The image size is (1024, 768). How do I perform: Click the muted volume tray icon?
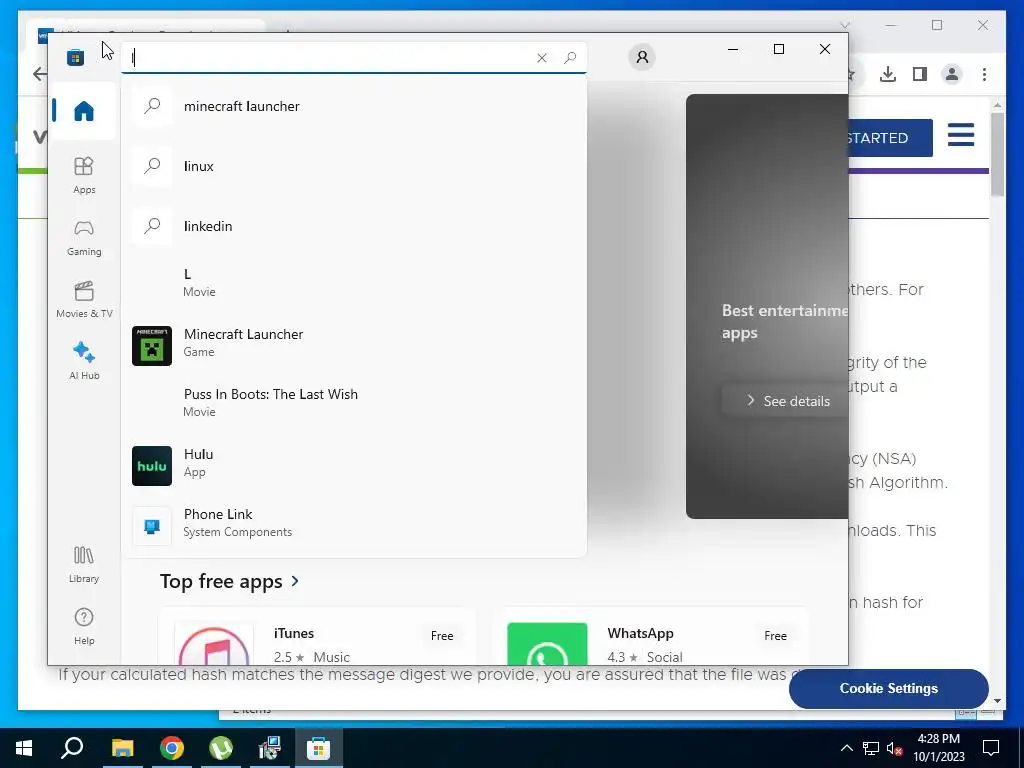[x=895, y=748]
